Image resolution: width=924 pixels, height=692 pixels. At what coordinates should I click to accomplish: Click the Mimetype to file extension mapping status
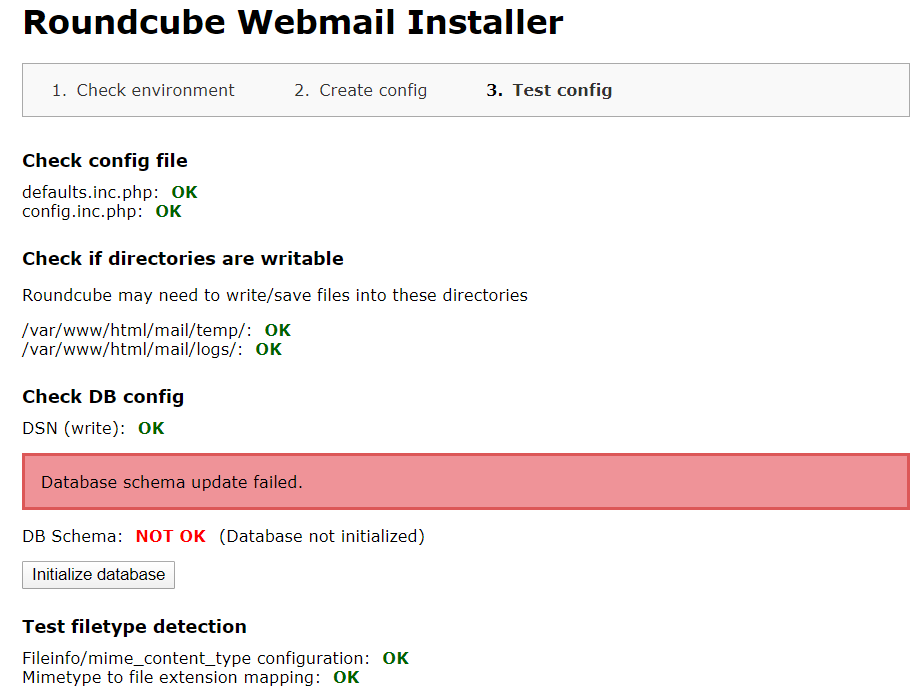click(x=347, y=677)
